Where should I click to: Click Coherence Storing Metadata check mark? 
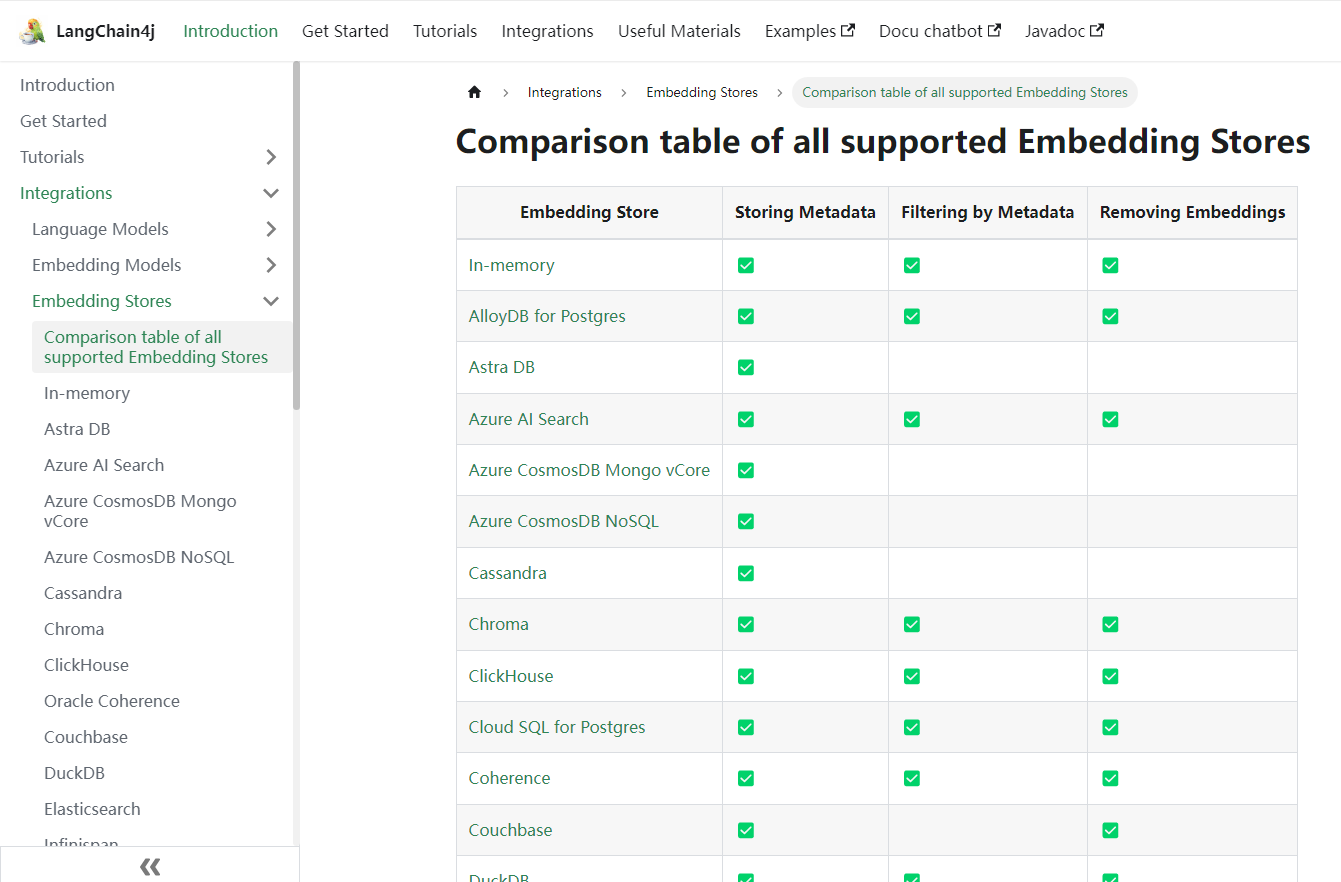coord(746,778)
